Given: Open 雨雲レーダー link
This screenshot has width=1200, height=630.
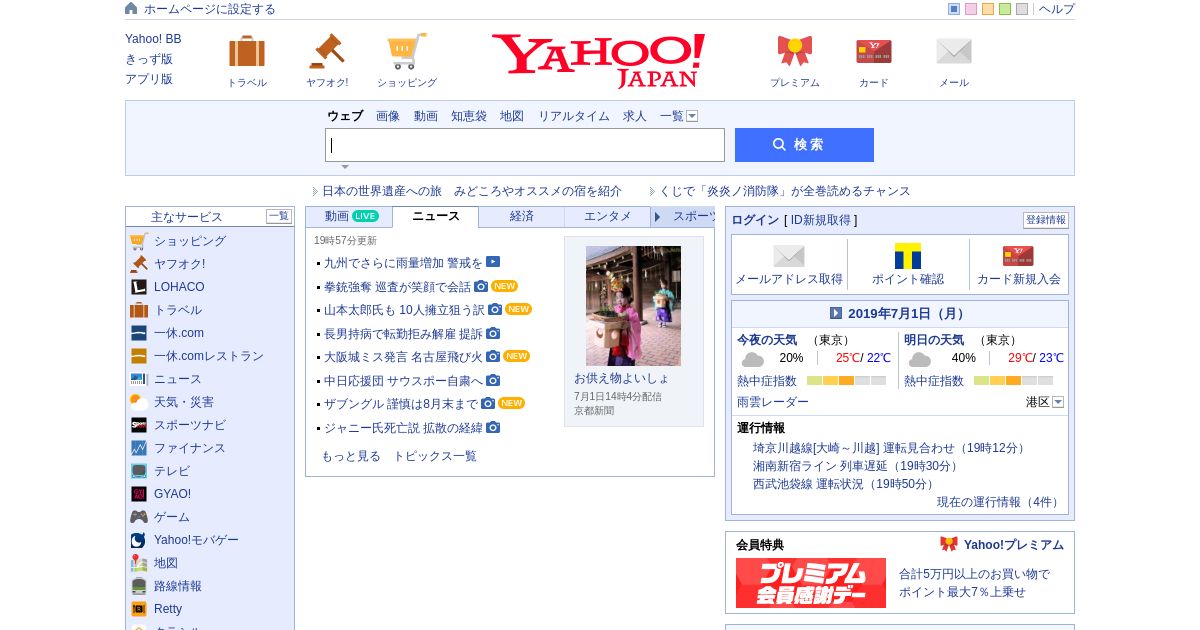Looking at the screenshot, I should click(x=773, y=402).
